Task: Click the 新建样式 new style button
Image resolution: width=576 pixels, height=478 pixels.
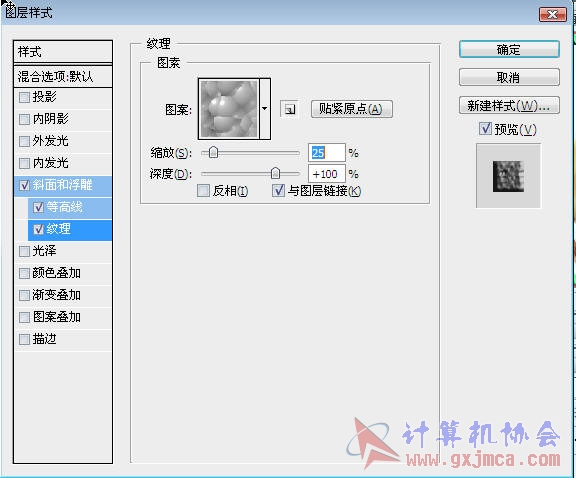Action: 509,106
